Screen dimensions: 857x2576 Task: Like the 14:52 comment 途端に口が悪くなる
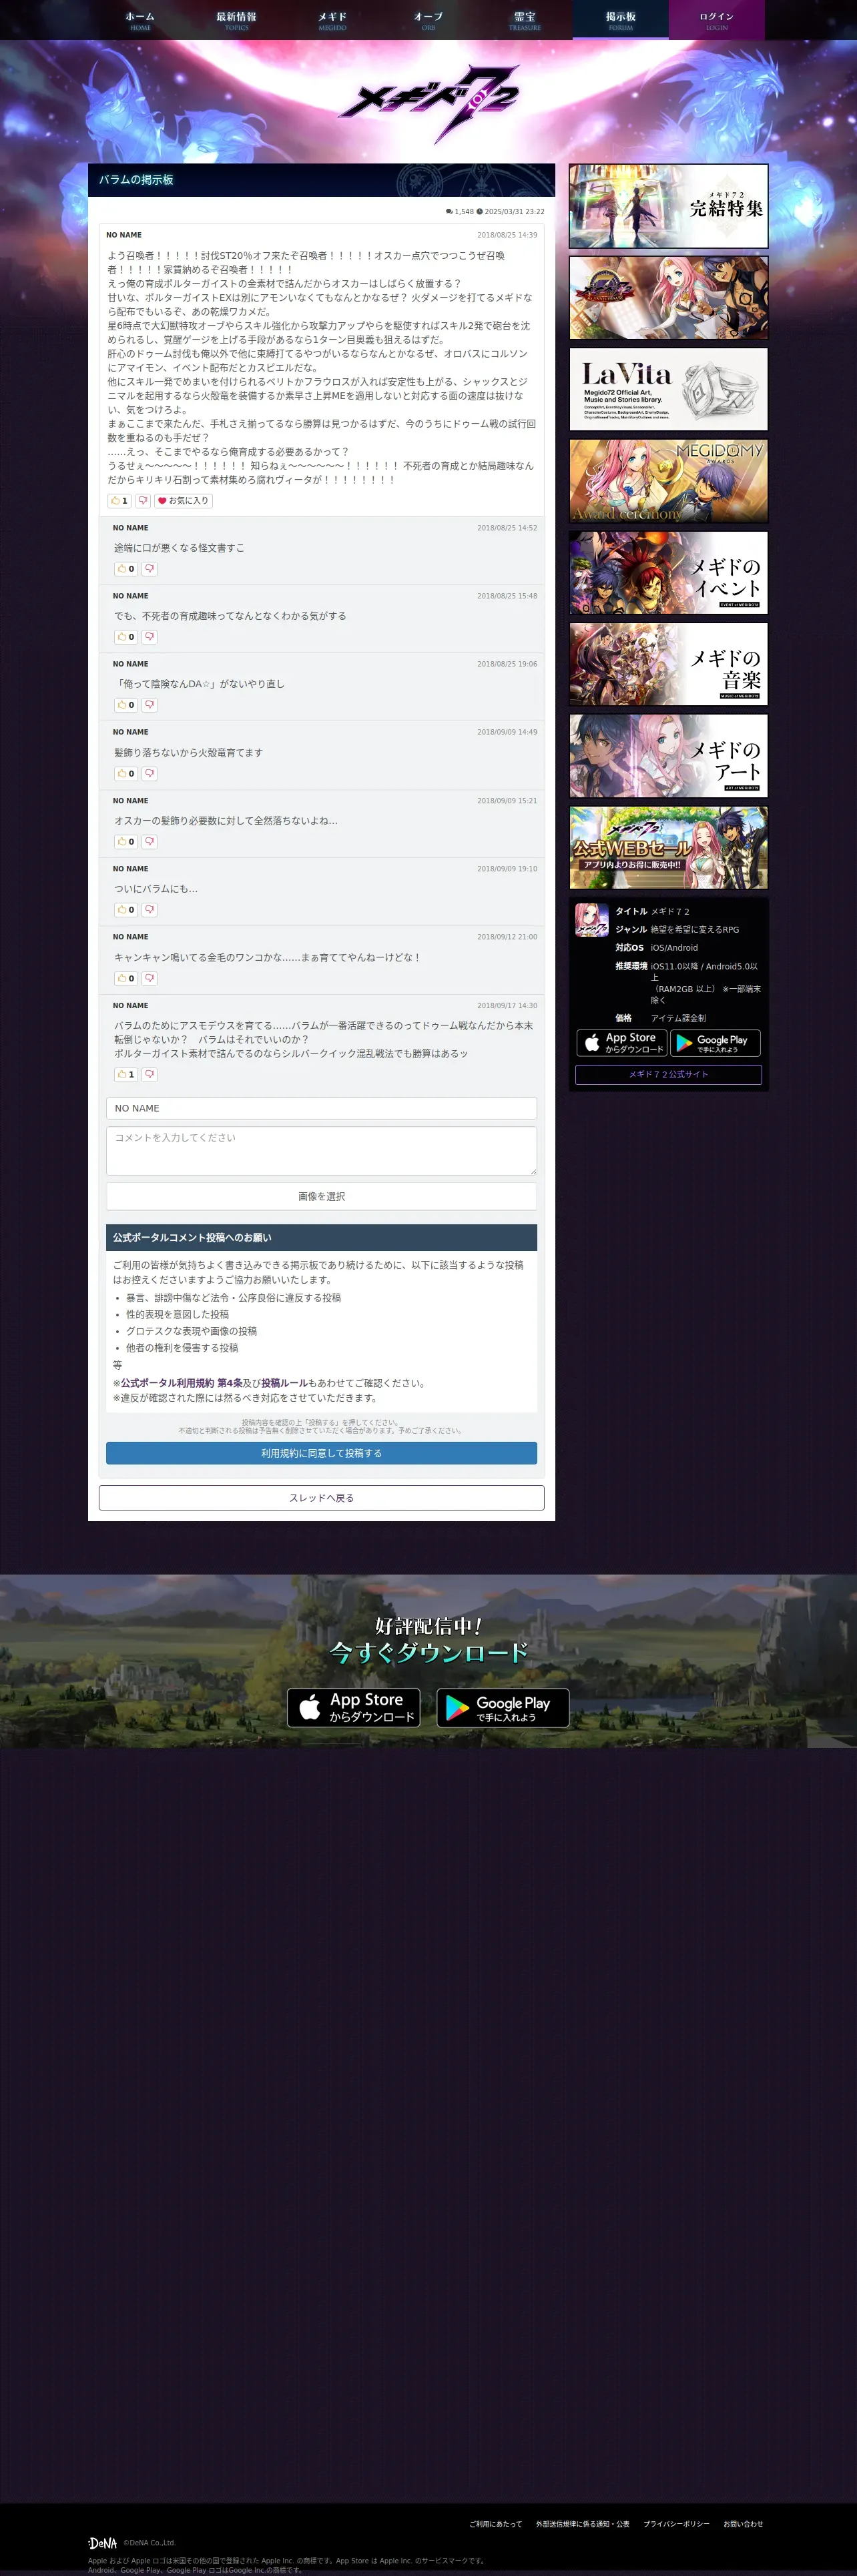[126, 569]
